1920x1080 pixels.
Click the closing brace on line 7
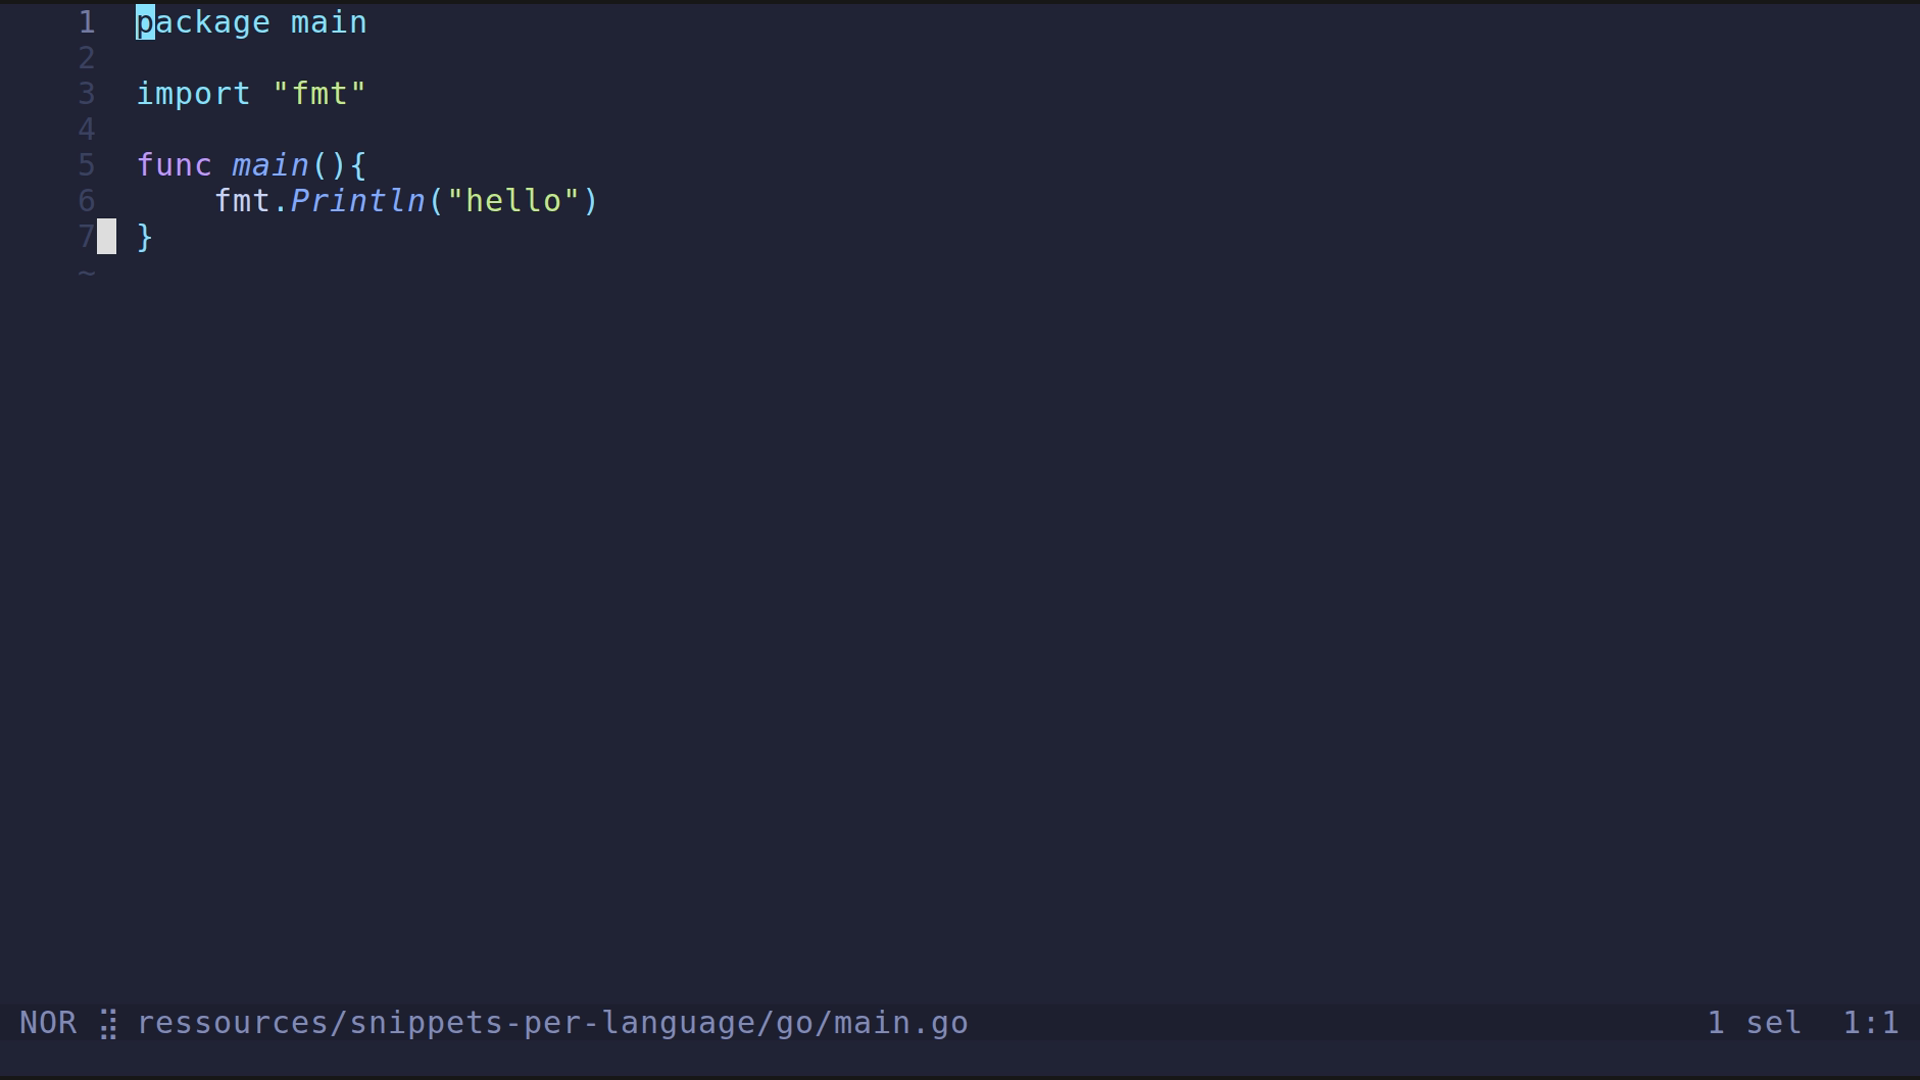pos(145,237)
